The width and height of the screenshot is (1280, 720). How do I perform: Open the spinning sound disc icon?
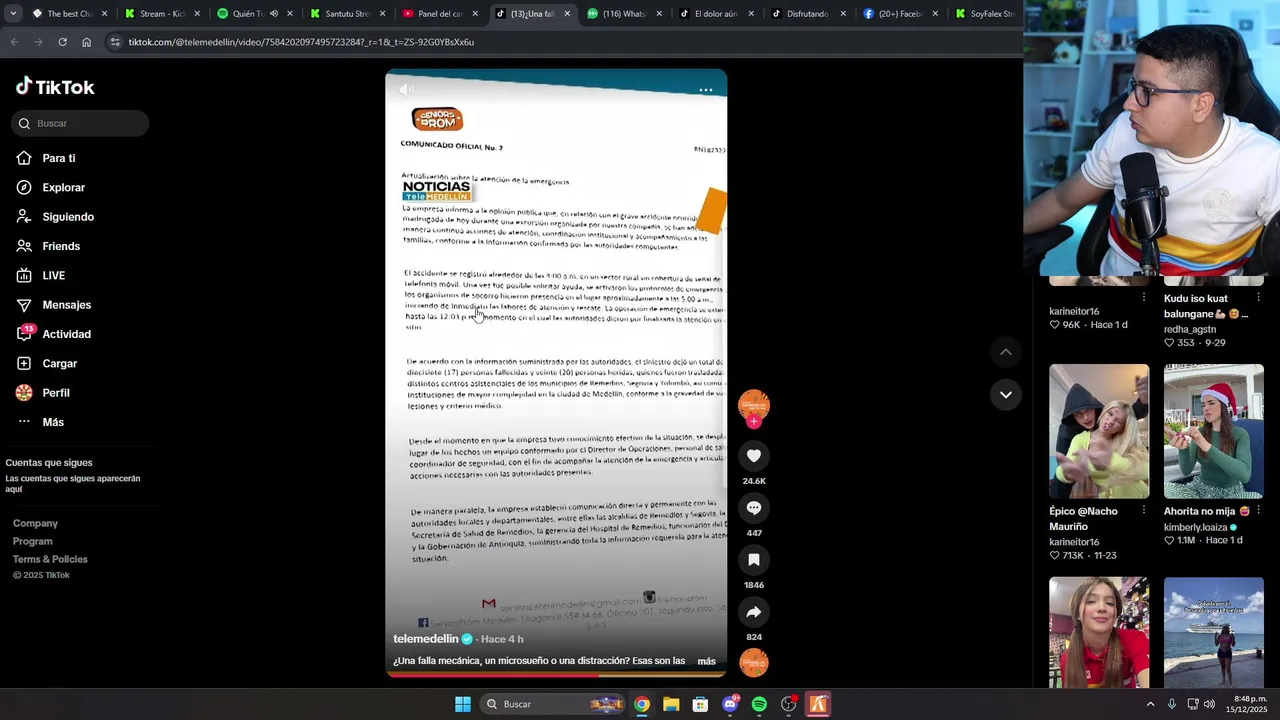tap(754, 662)
